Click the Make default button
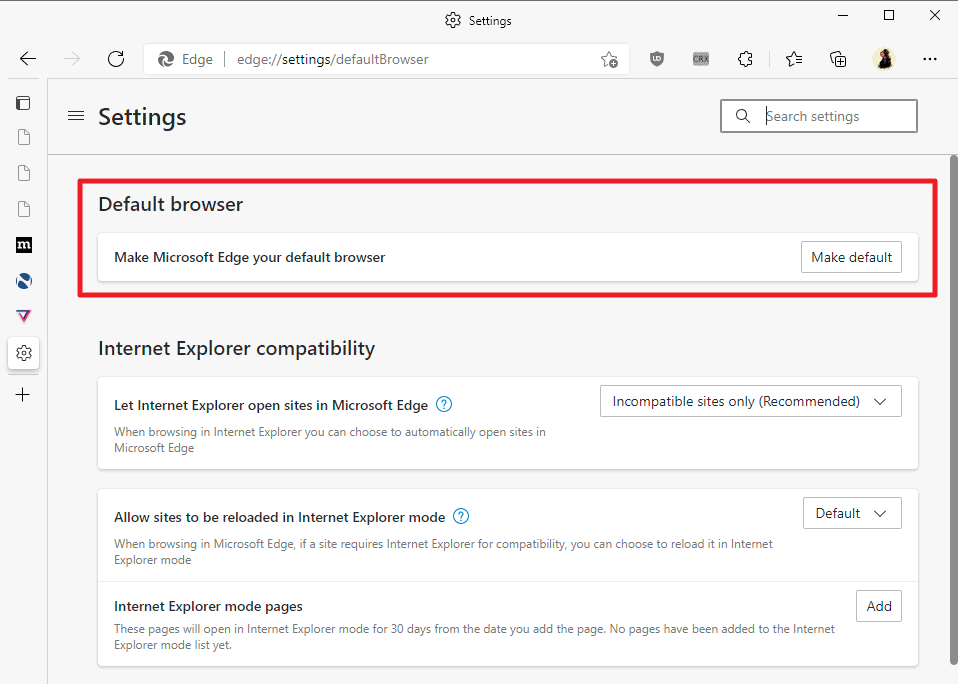The height and width of the screenshot is (684, 958). click(851, 257)
